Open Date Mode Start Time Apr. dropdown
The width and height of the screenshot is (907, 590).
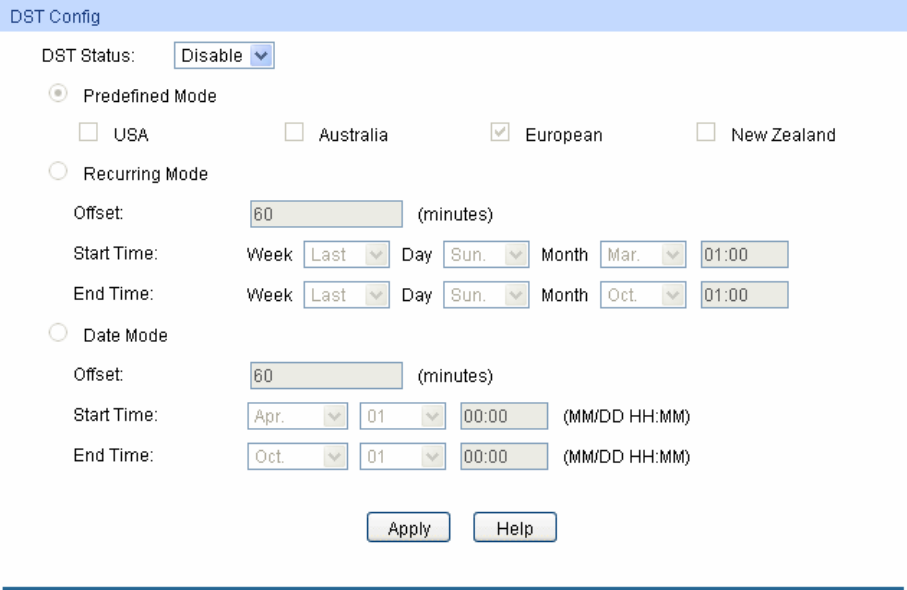[x=296, y=416]
